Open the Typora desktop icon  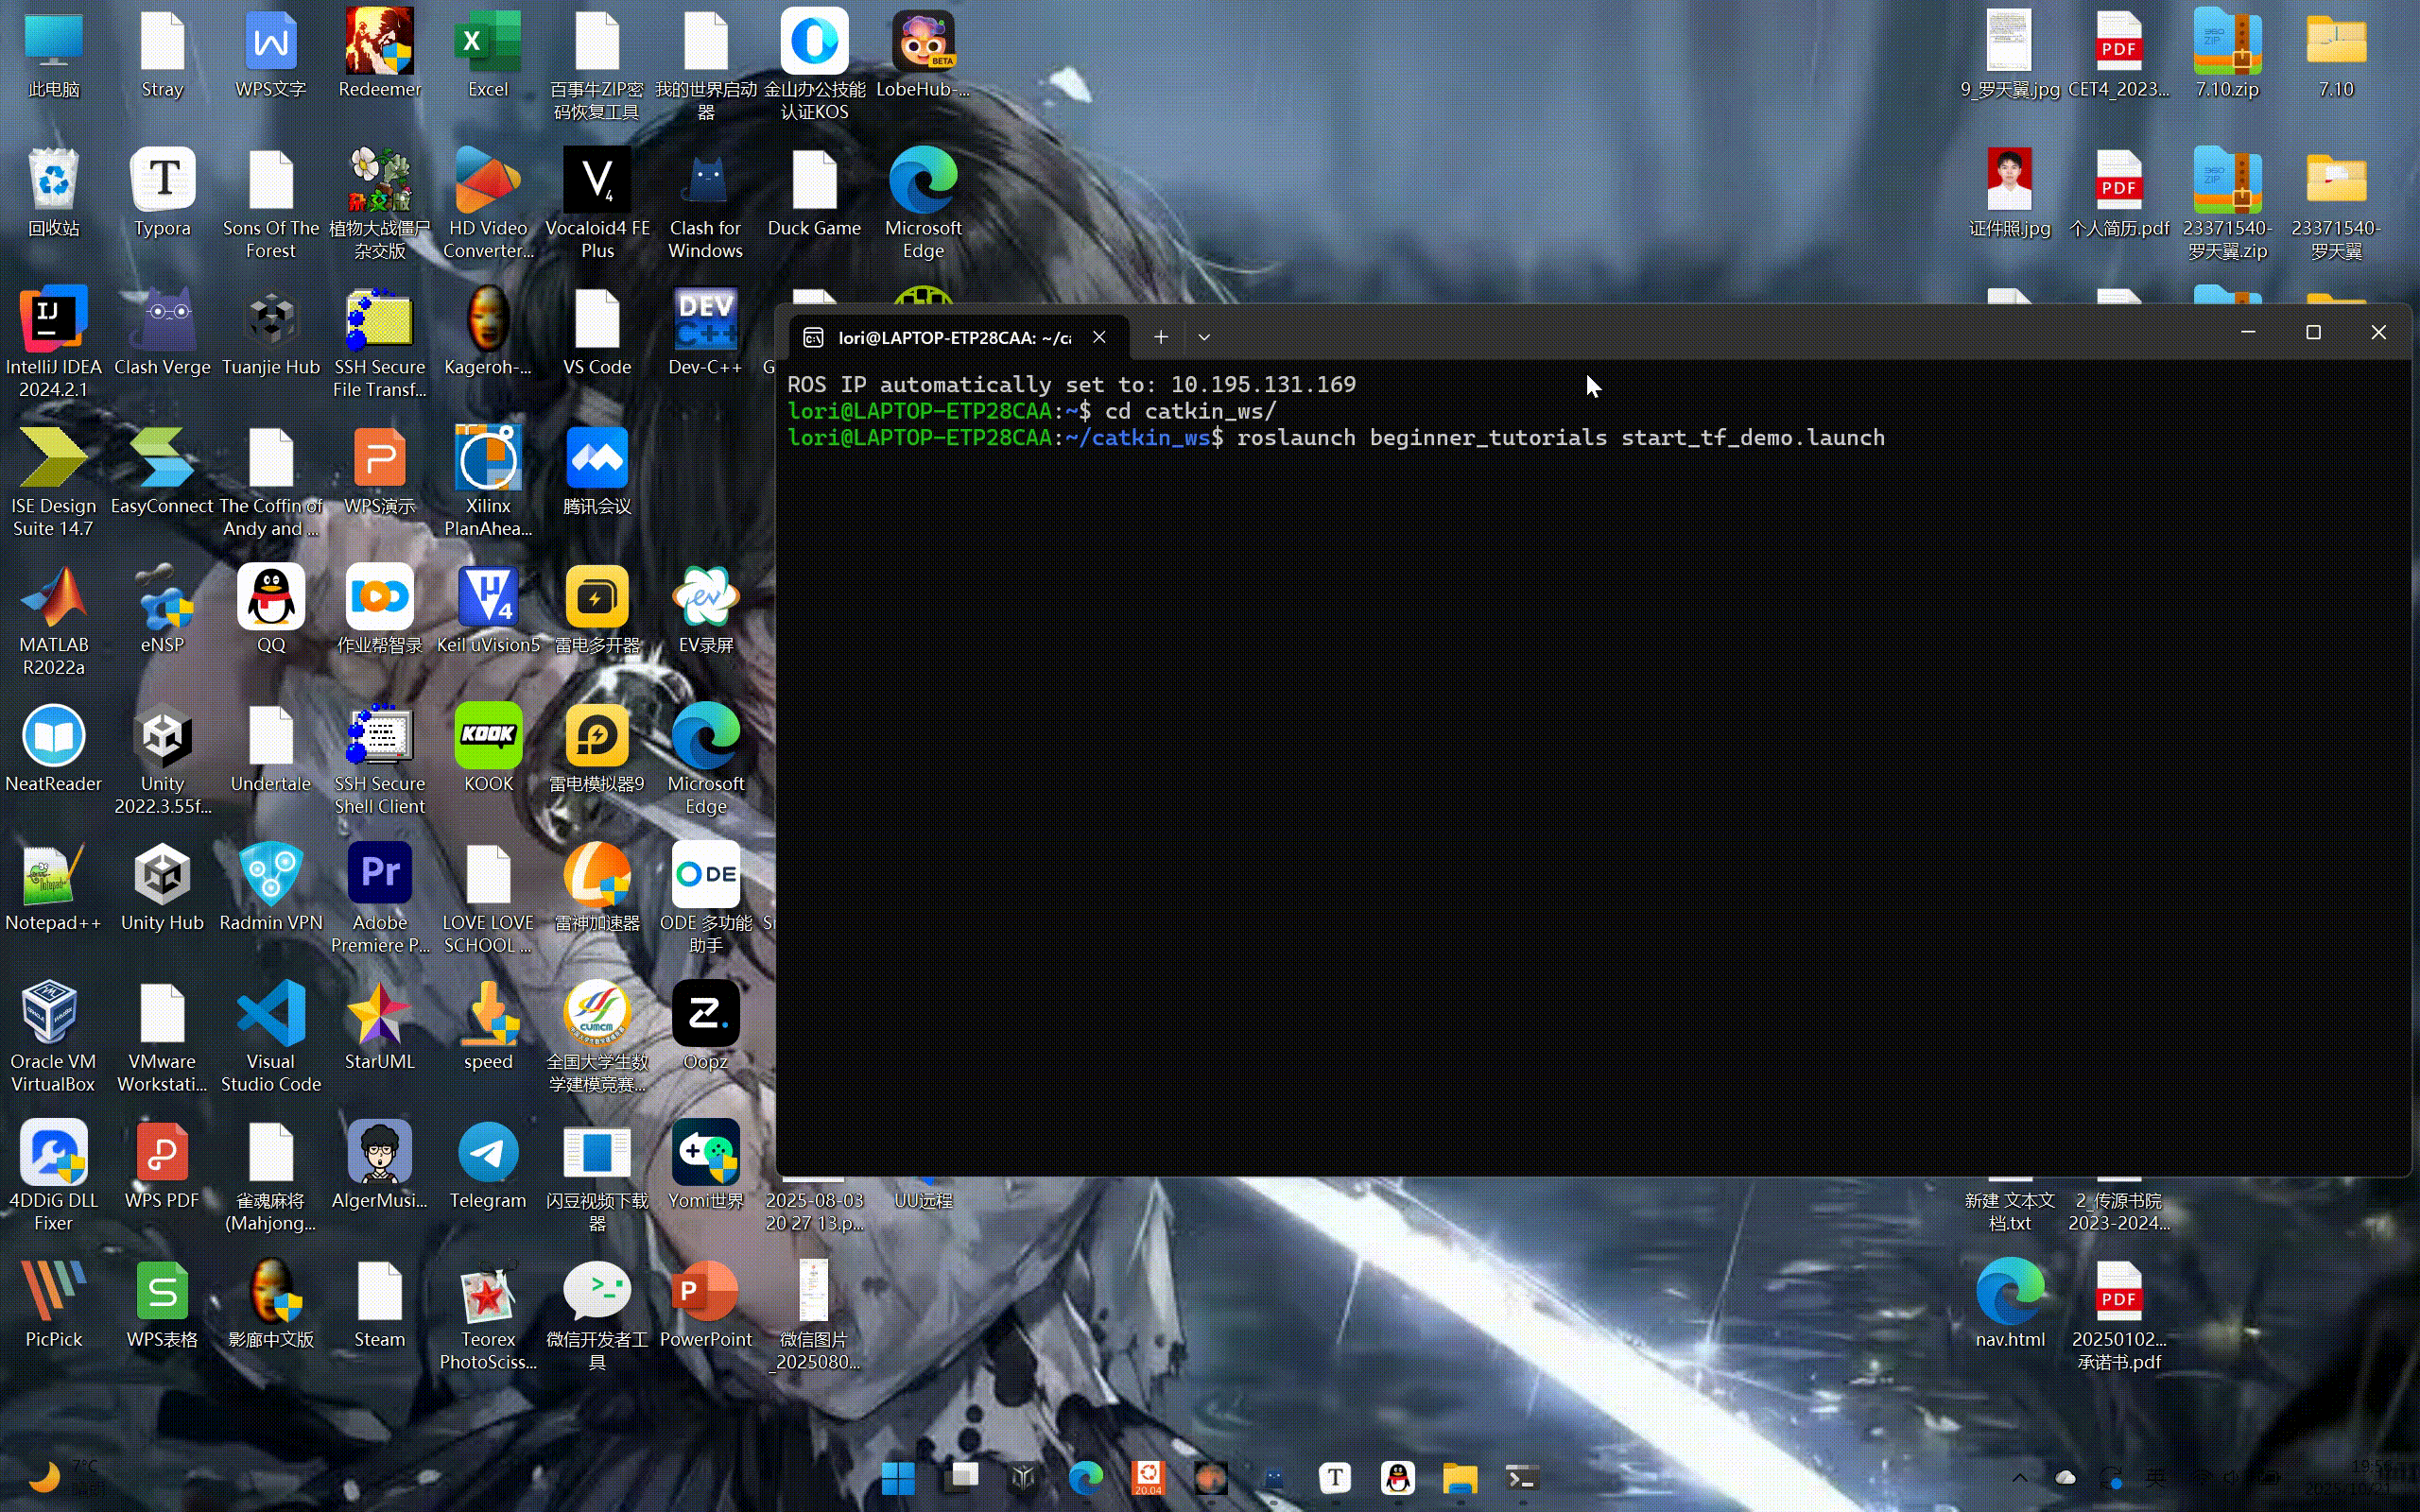(x=162, y=193)
